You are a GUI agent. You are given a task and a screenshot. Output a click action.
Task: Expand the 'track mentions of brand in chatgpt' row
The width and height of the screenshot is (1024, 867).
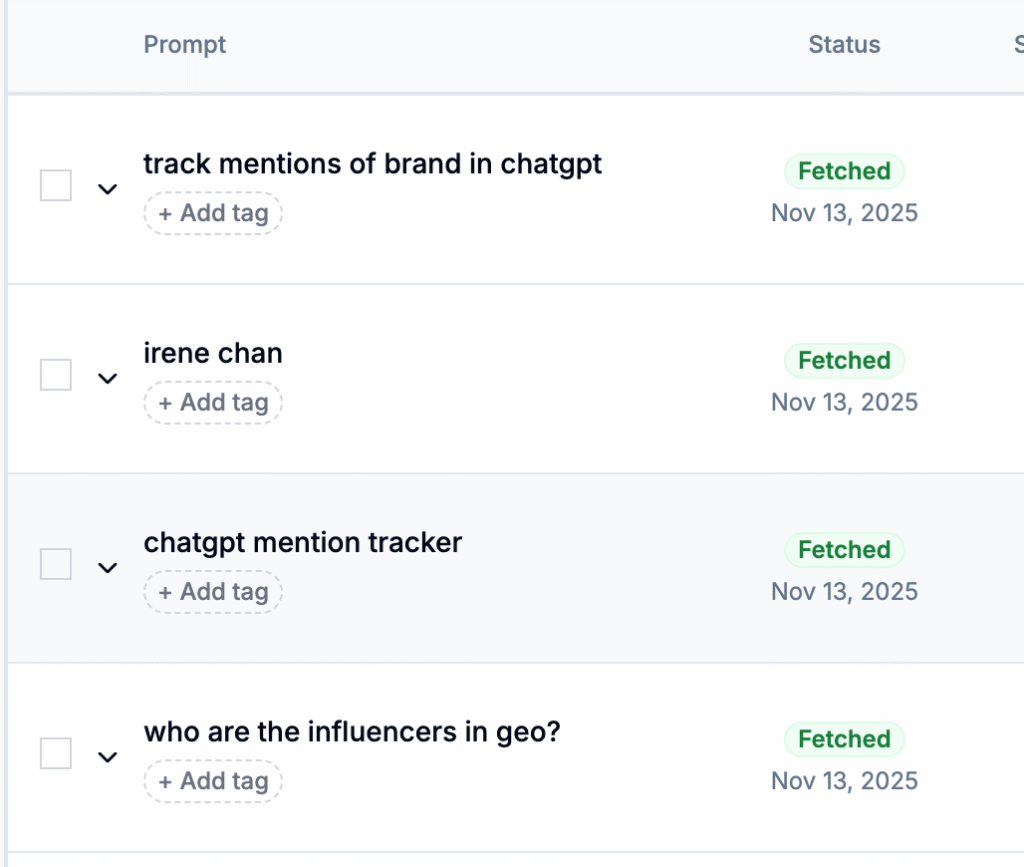(x=107, y=189)
